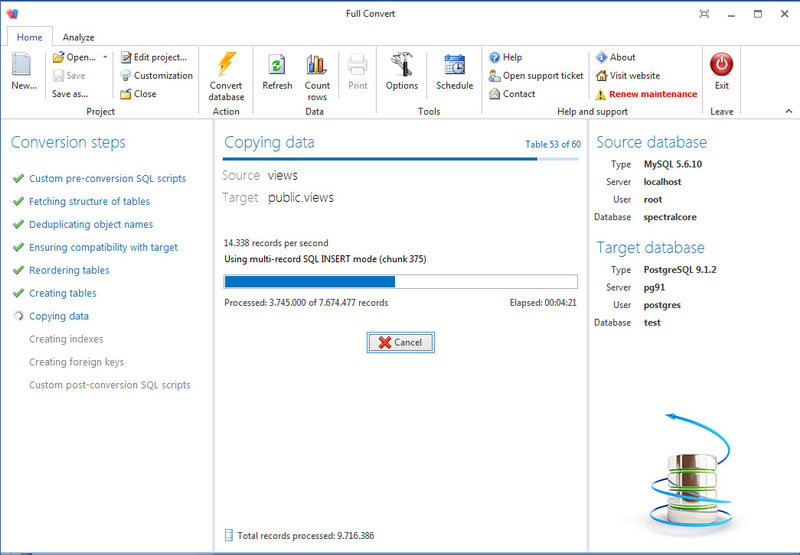800x555 pixels.
Task: Click MySQL 5.6.10 source type value
Action: 672,164
